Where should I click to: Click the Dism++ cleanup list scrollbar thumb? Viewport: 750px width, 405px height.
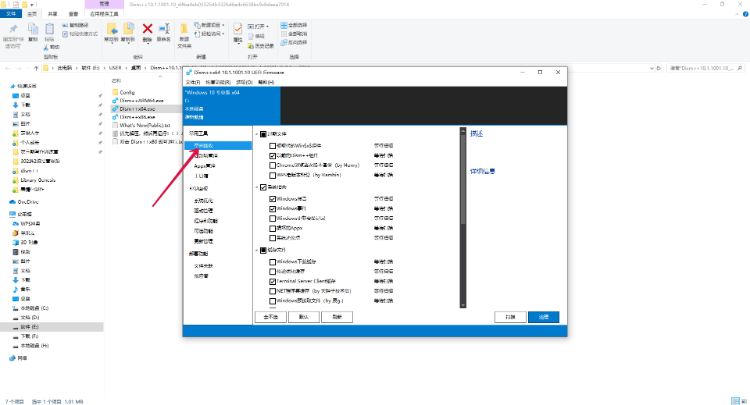463,179
